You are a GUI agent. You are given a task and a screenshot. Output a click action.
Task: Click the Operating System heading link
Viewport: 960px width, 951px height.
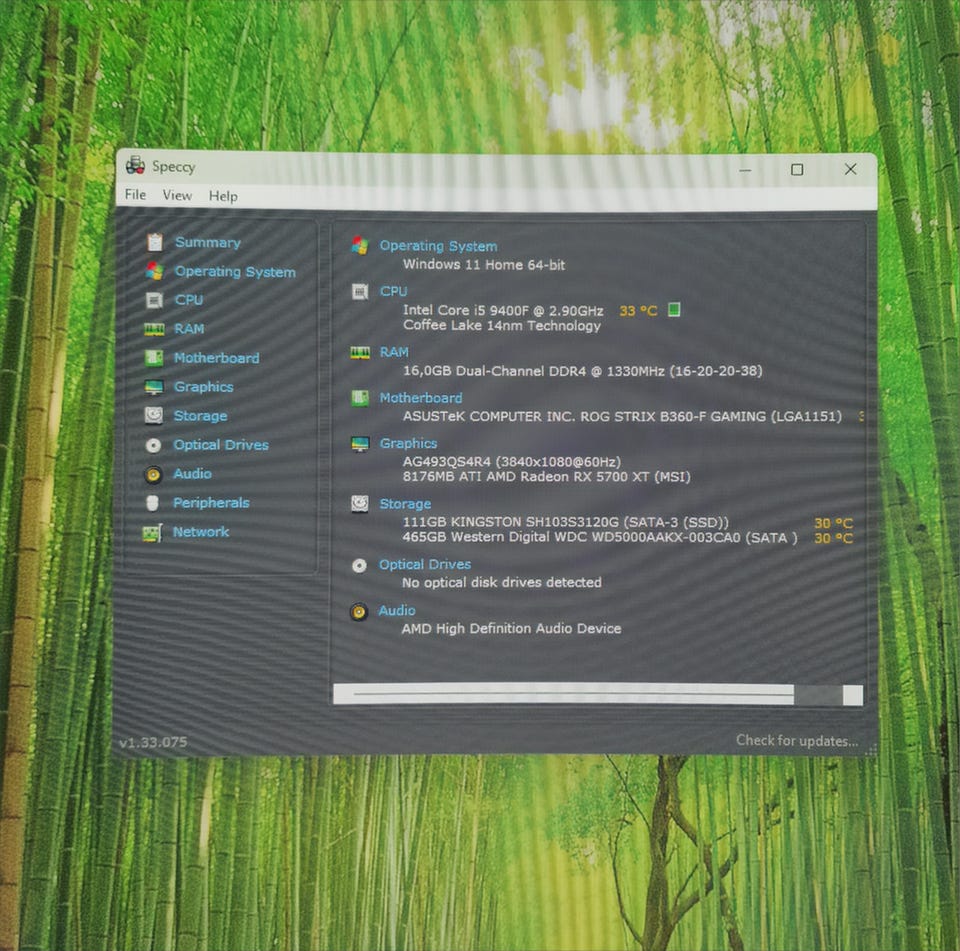438,246
